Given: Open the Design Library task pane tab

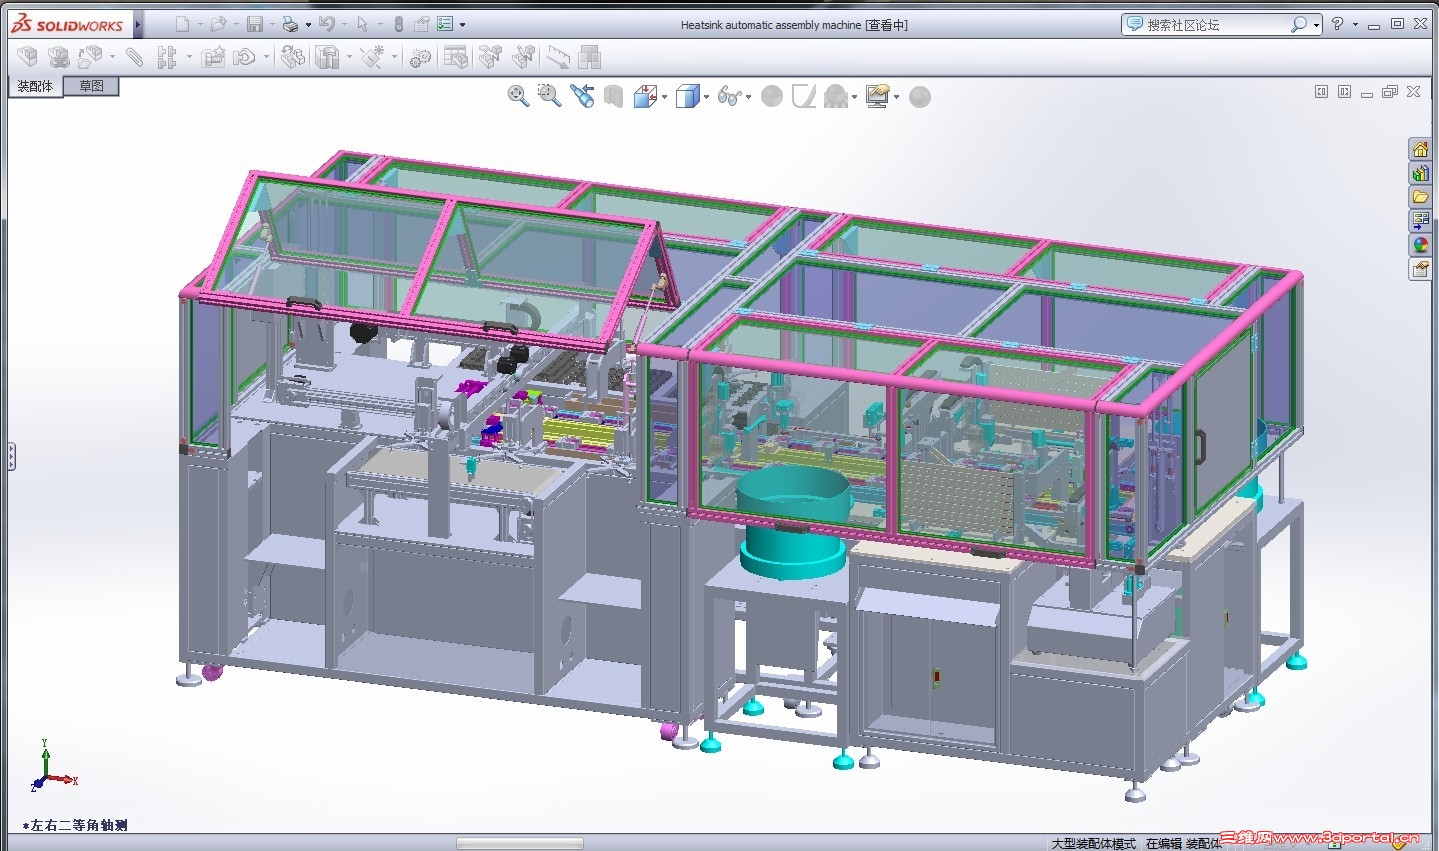Looking at the screenshot, I should click(1420, 173).
